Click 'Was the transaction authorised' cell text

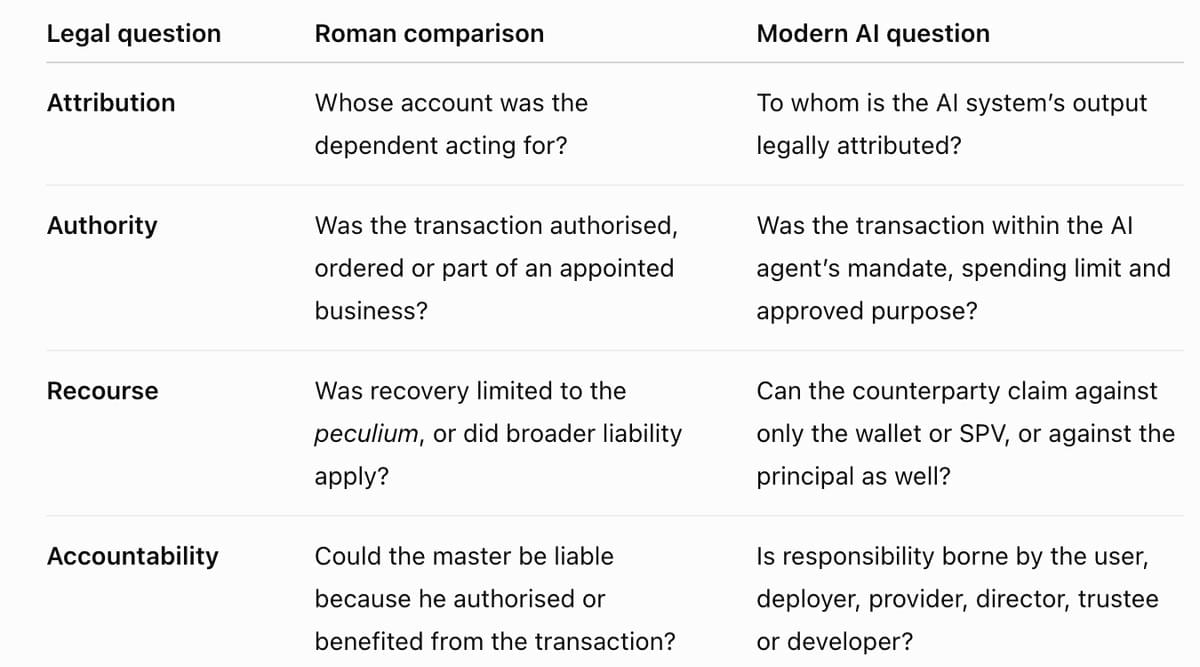pyautogui.click(x=496, y=225)
